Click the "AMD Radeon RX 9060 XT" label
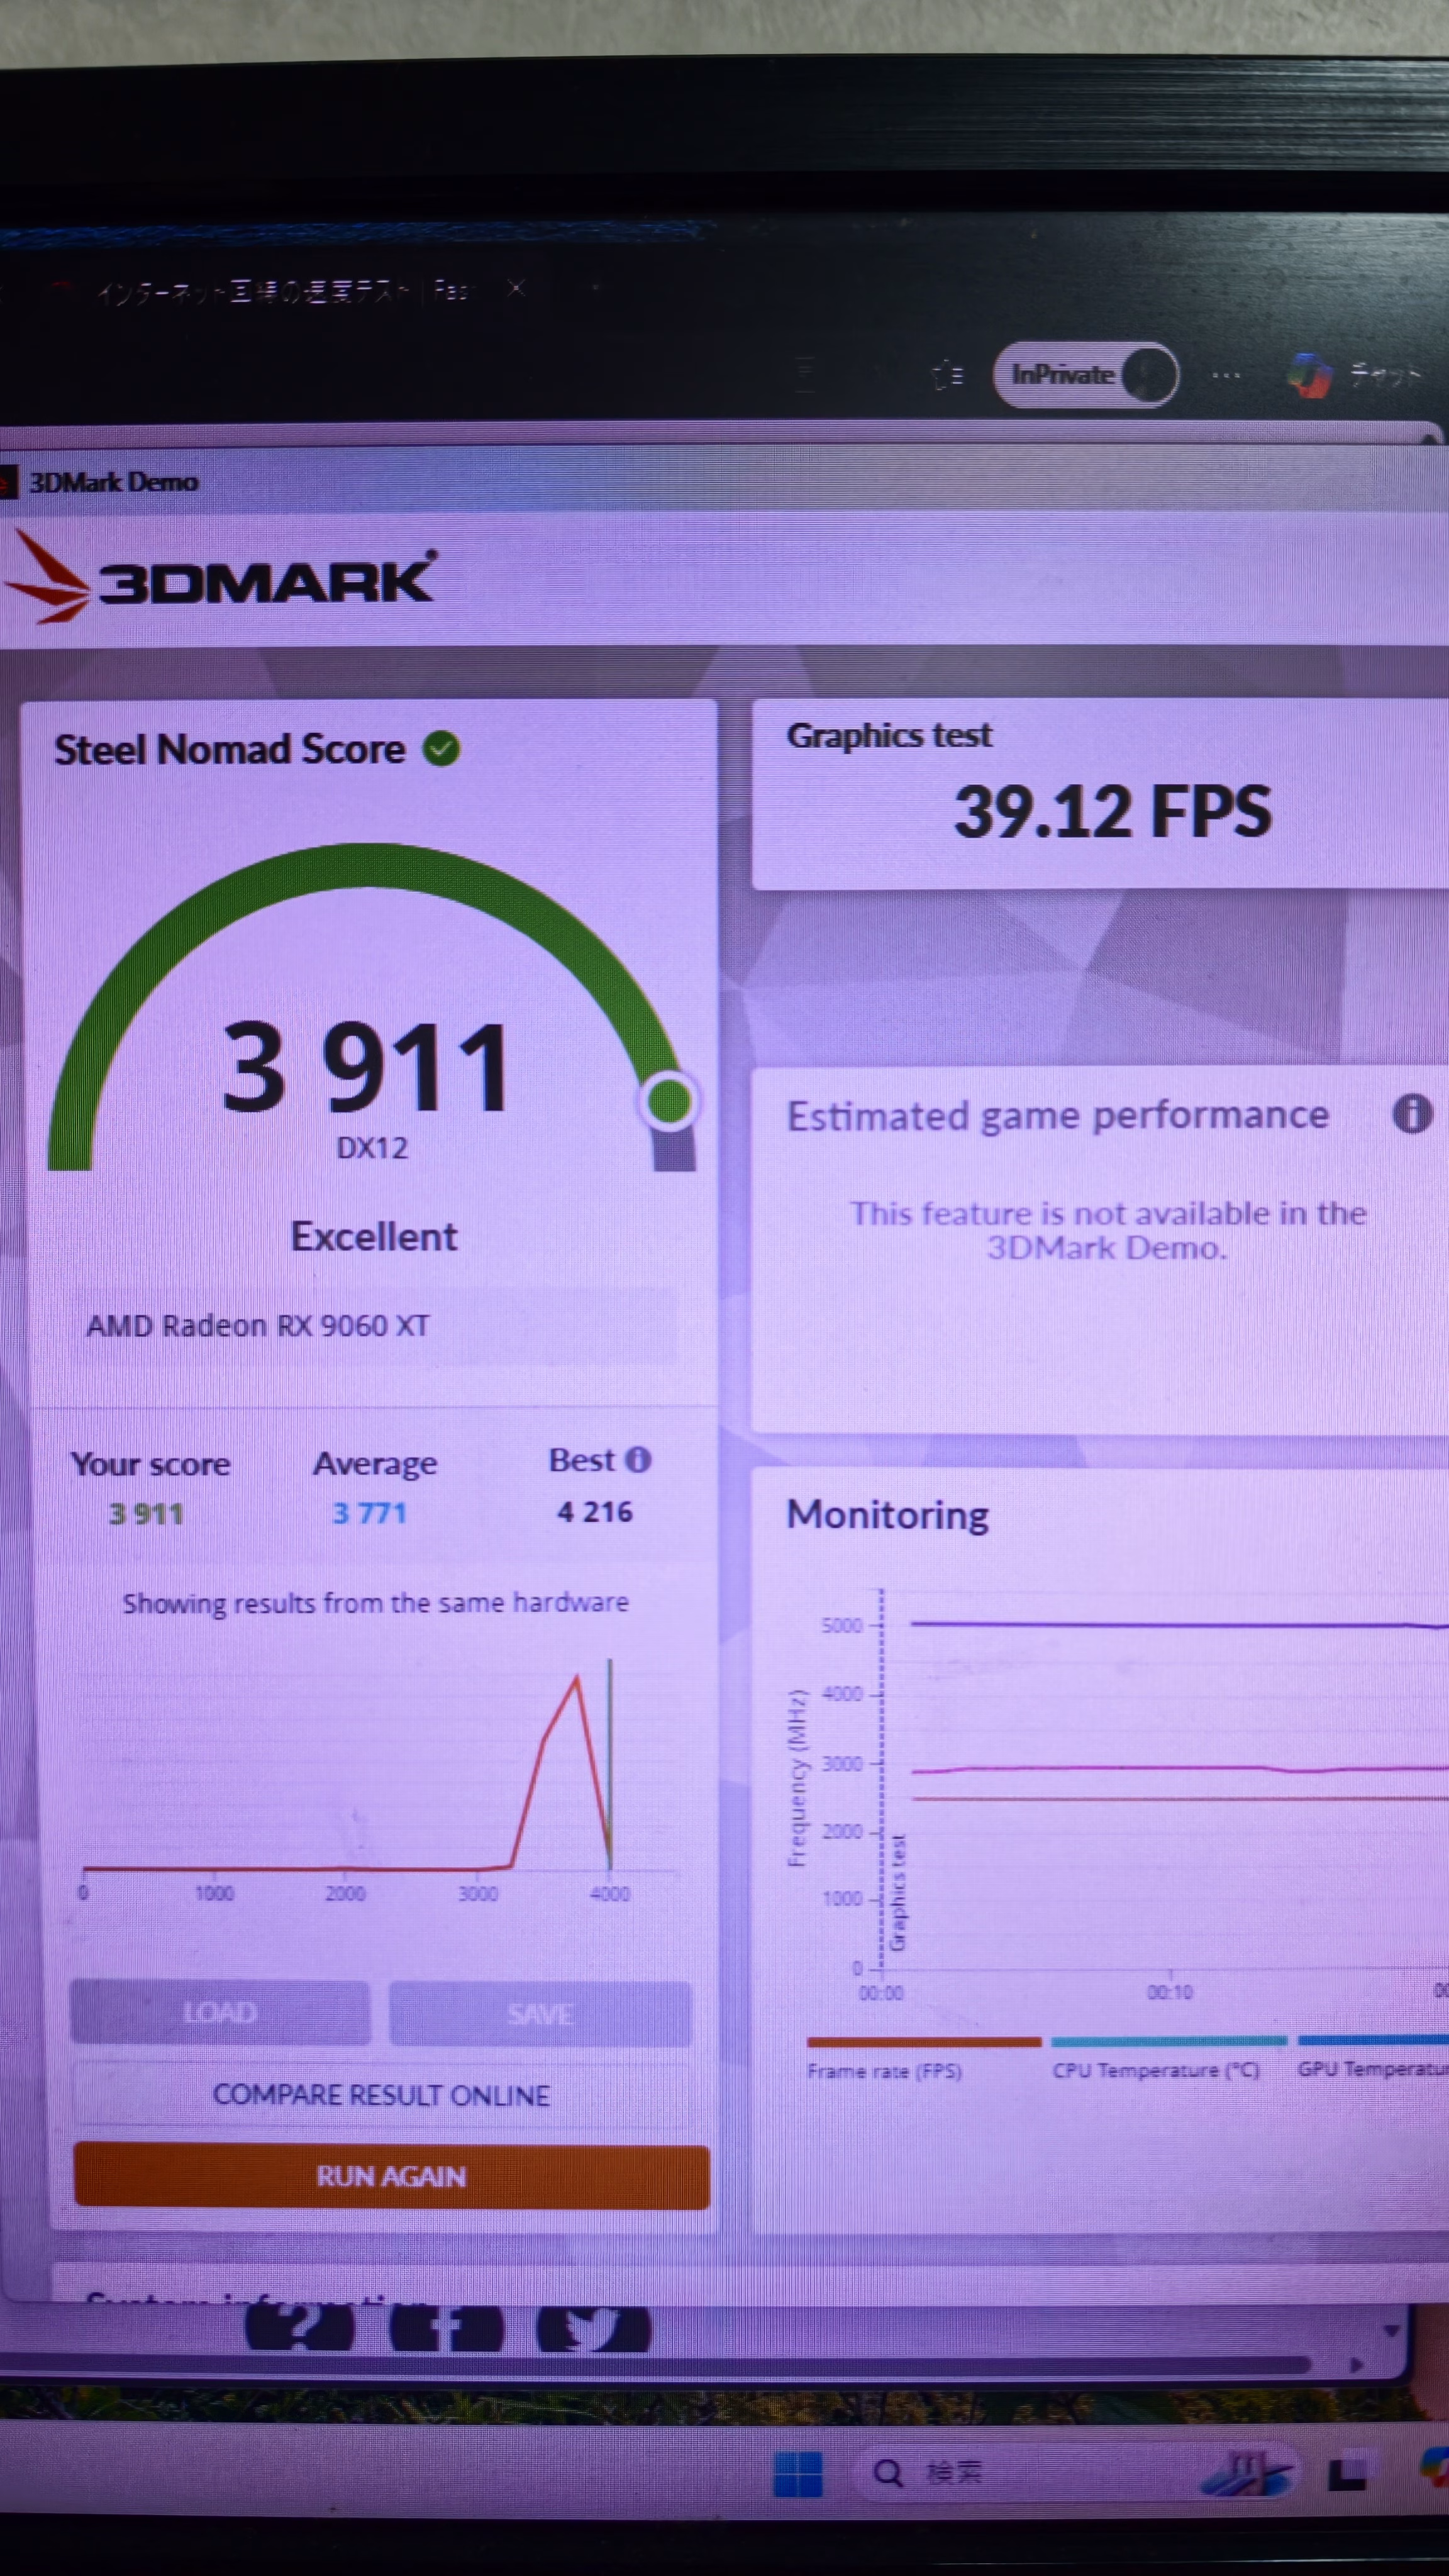The width and height of the screenshot is (1449, 2576). click(x=258, y=1325)
